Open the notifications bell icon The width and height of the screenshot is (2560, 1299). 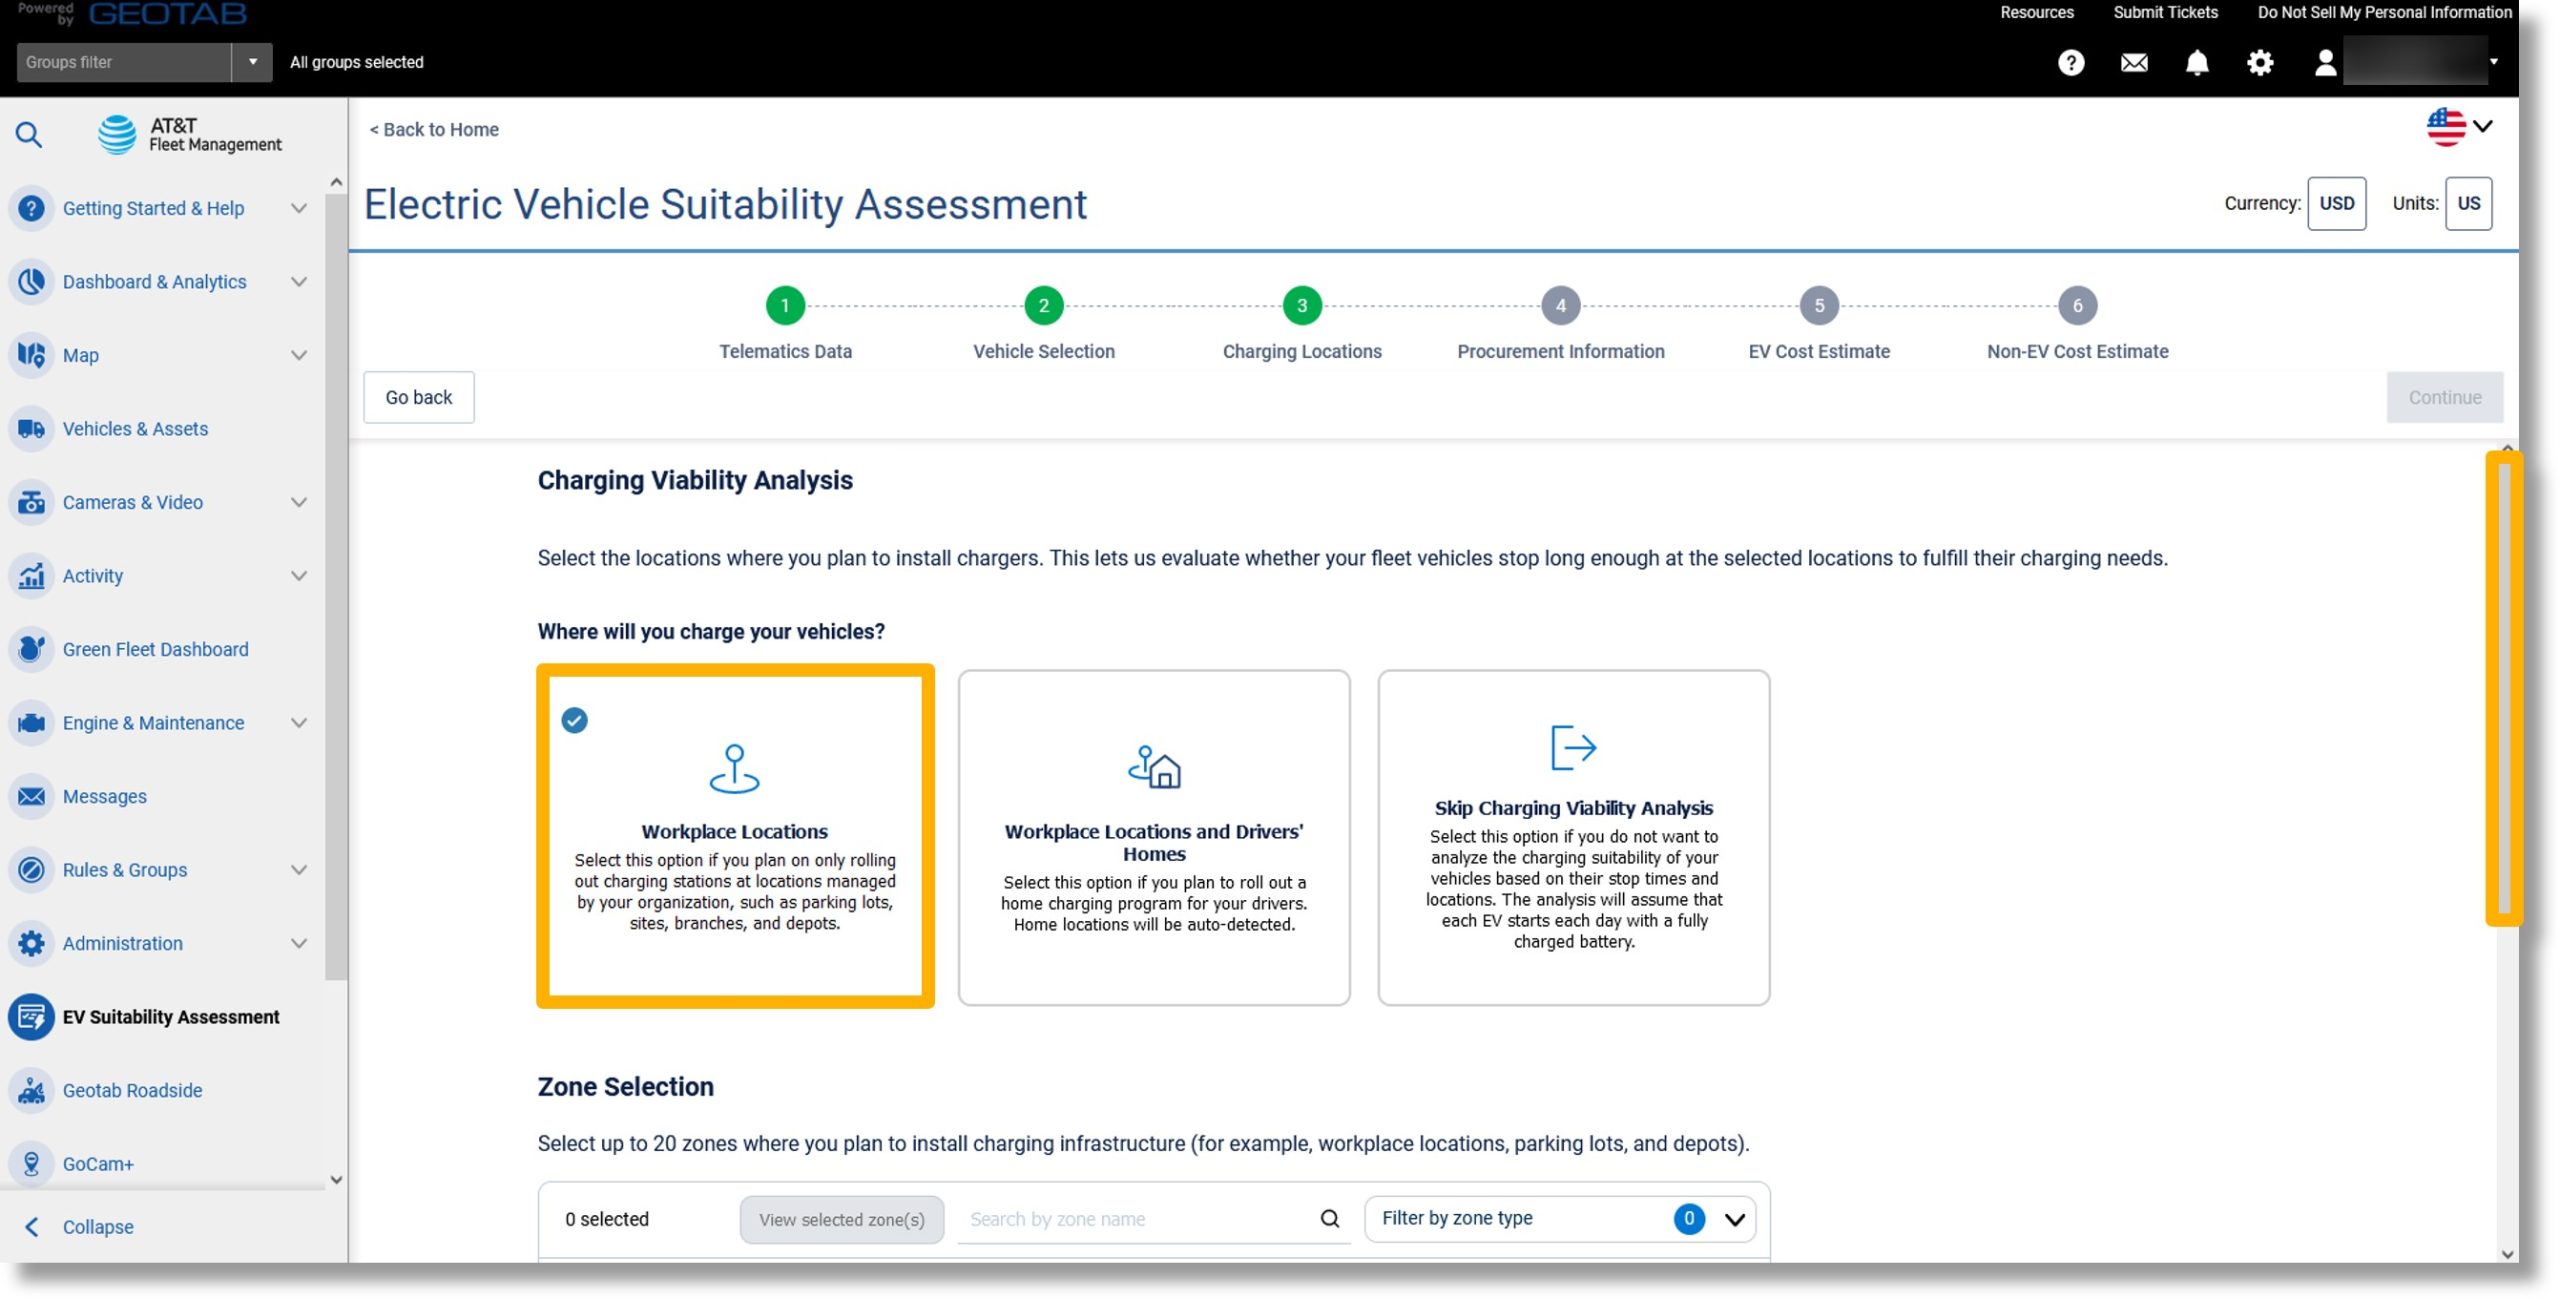pos(2196,61)
